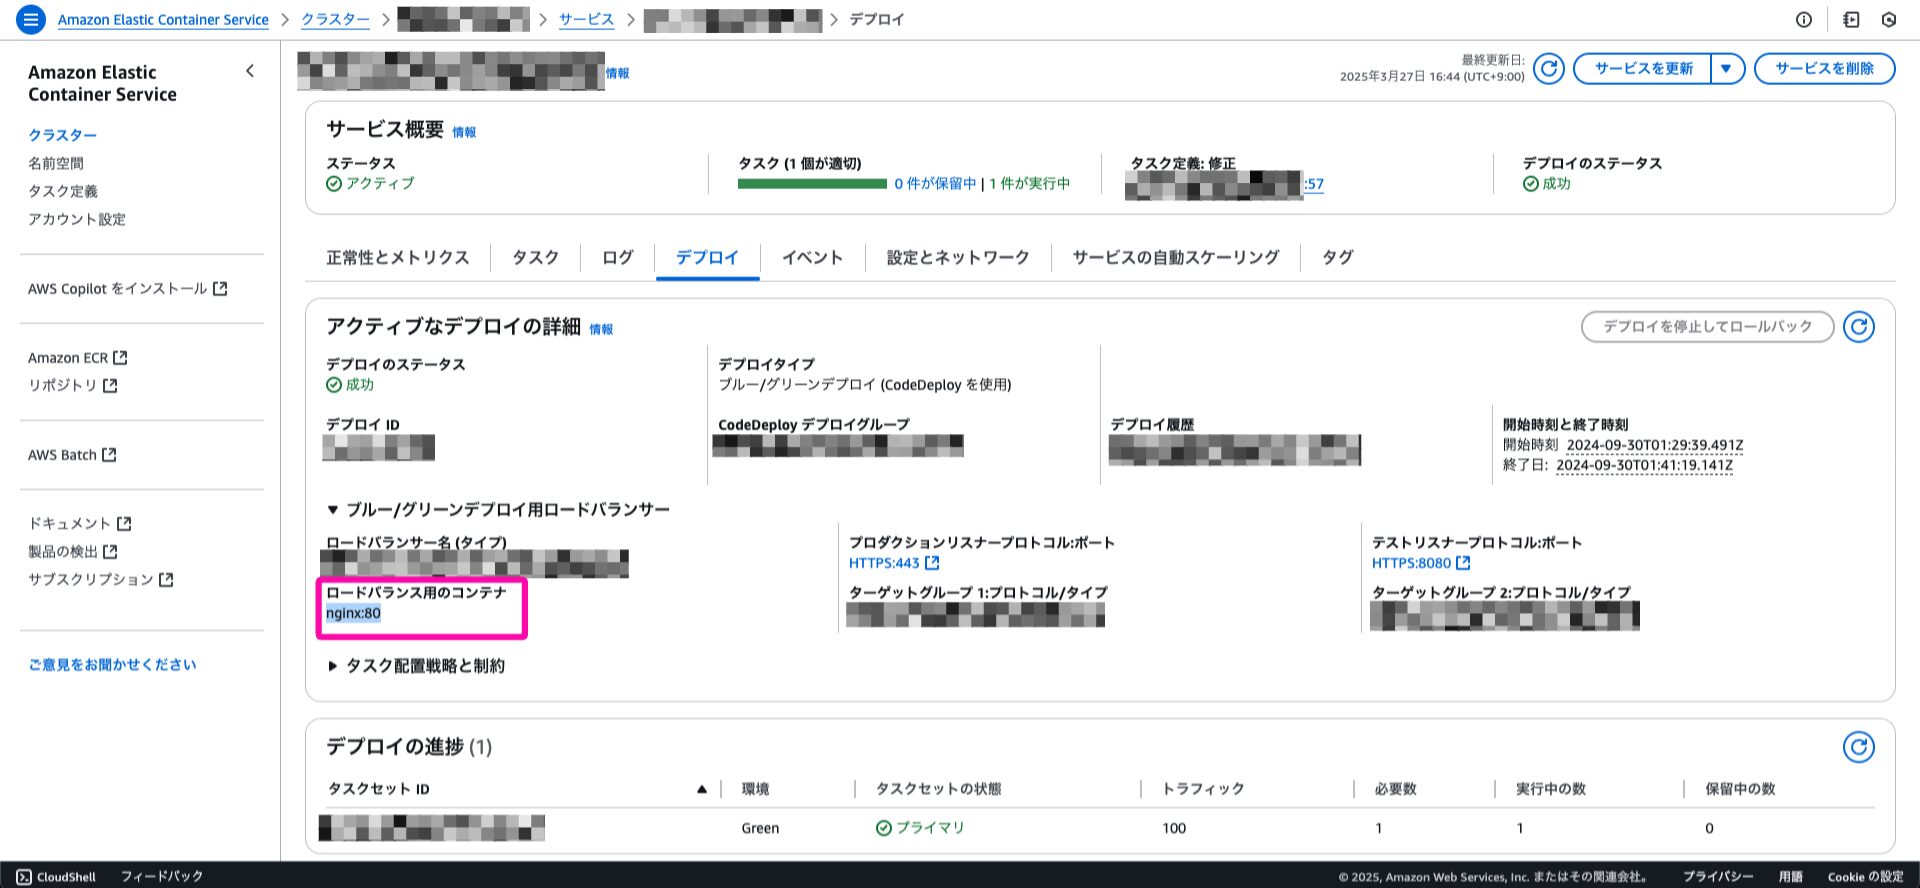Viewport: 1920px width, 888px height.
Task: Switch to 正常性とメトリクス tab
Action: (x=398, y=258)
